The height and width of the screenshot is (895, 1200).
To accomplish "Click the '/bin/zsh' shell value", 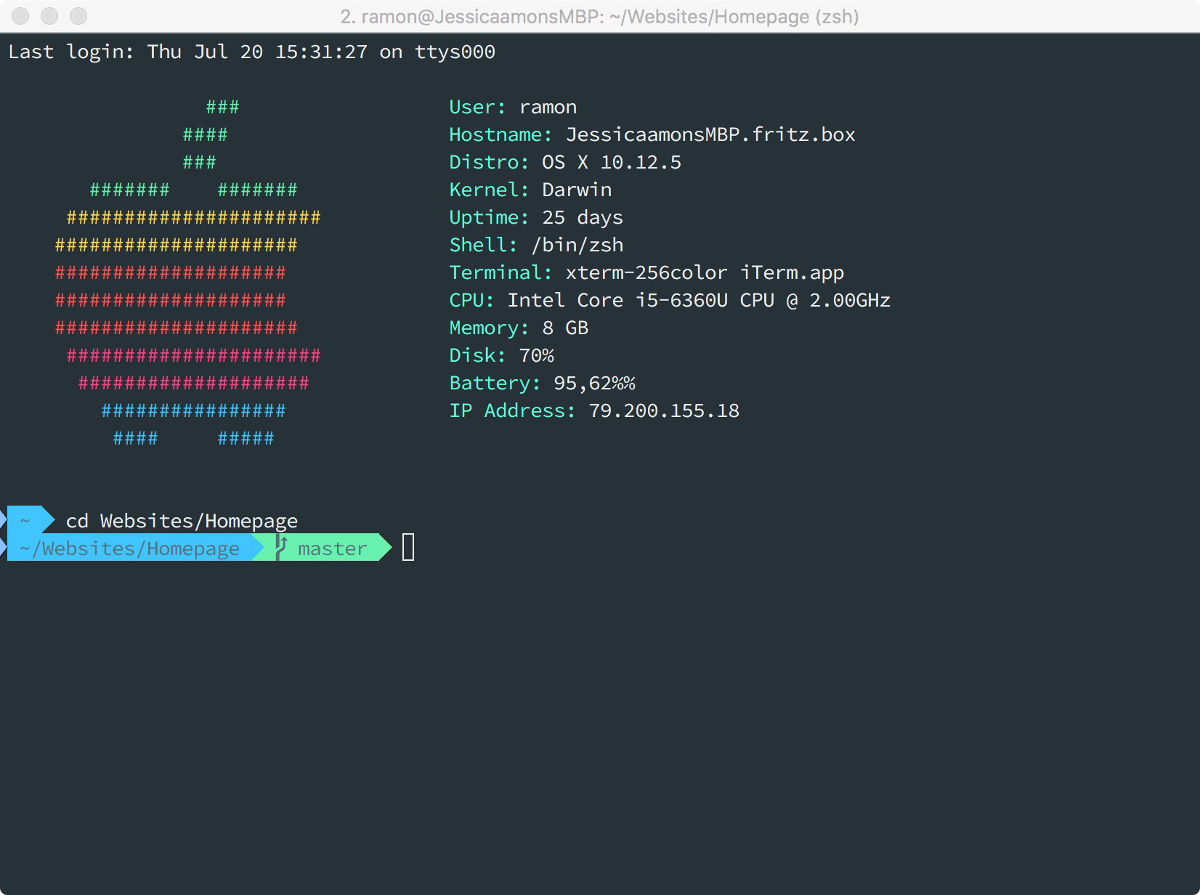I will pos(577,245).
